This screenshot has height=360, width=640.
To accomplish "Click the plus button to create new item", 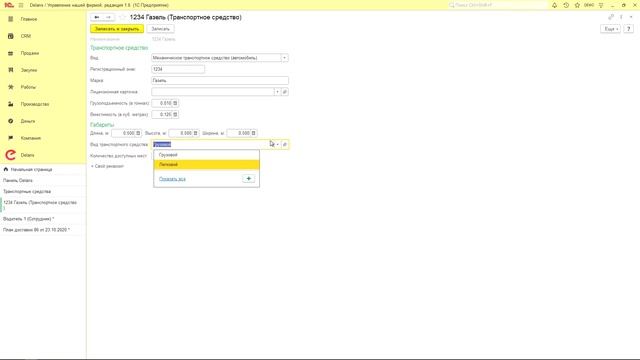I will tap(249, 179).
